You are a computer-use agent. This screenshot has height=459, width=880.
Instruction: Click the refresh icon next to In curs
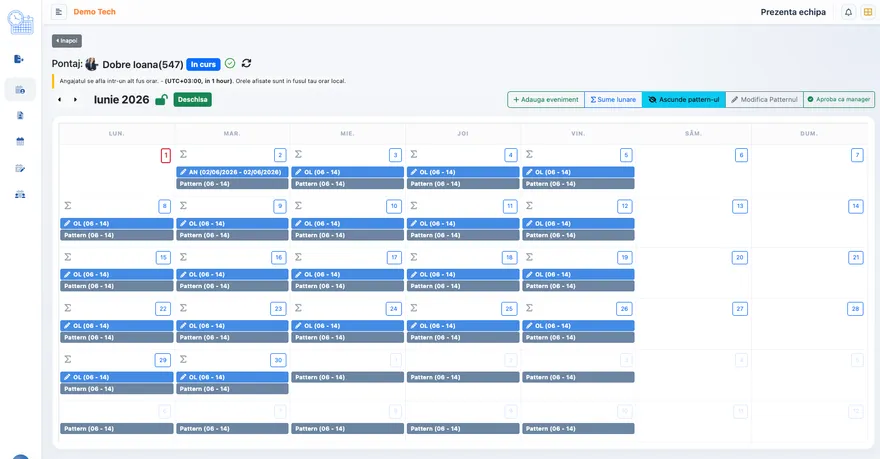[x=246, y=63]
